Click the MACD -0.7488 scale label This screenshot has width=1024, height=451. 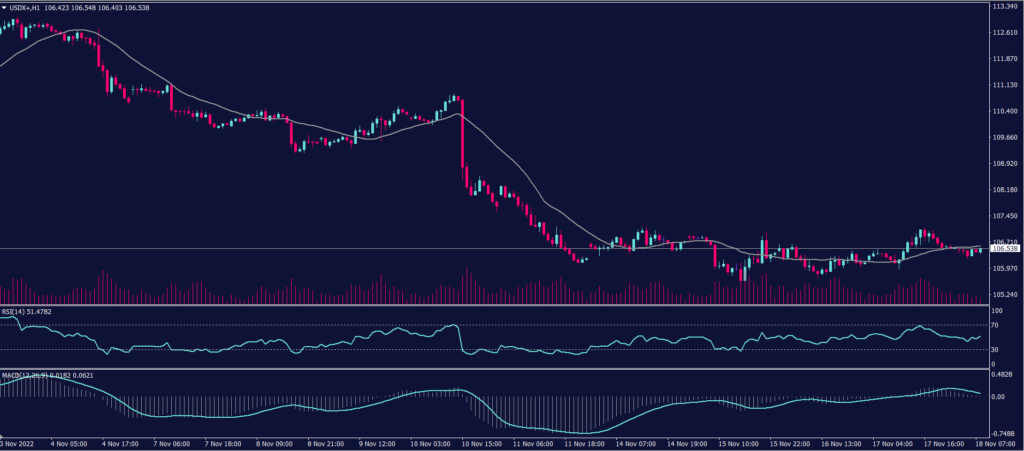pos(1002,433)
